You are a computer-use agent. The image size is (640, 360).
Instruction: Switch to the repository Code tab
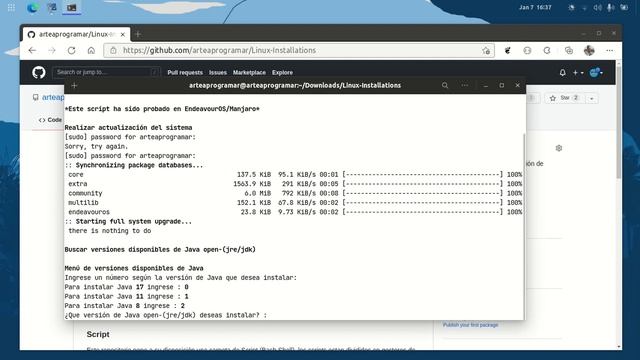pos(50,120)
